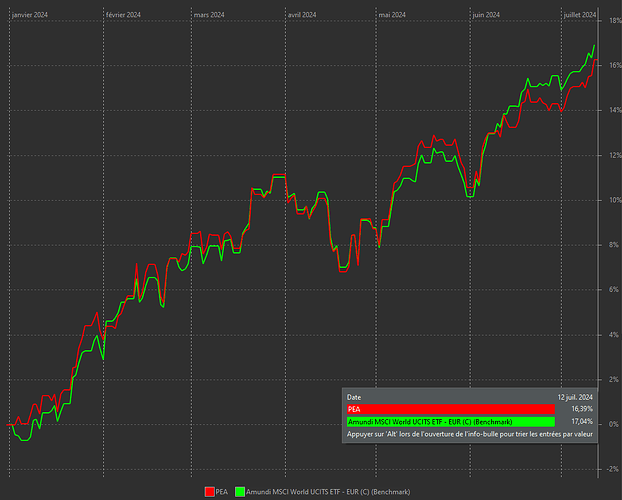Click the 4% y-axis label
The width and height of the screenshot is (622, 500).
614,335
